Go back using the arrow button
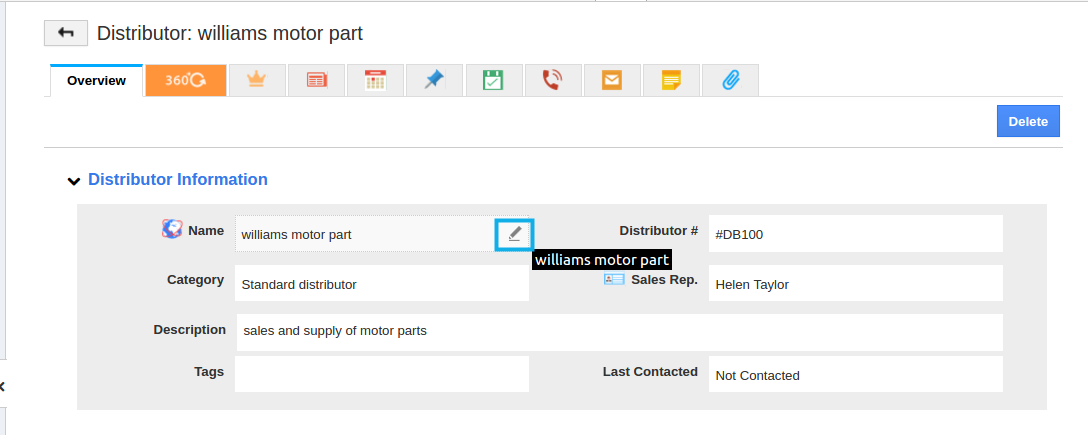Viewport: 1088px width, 435px height. coord(66,33)
